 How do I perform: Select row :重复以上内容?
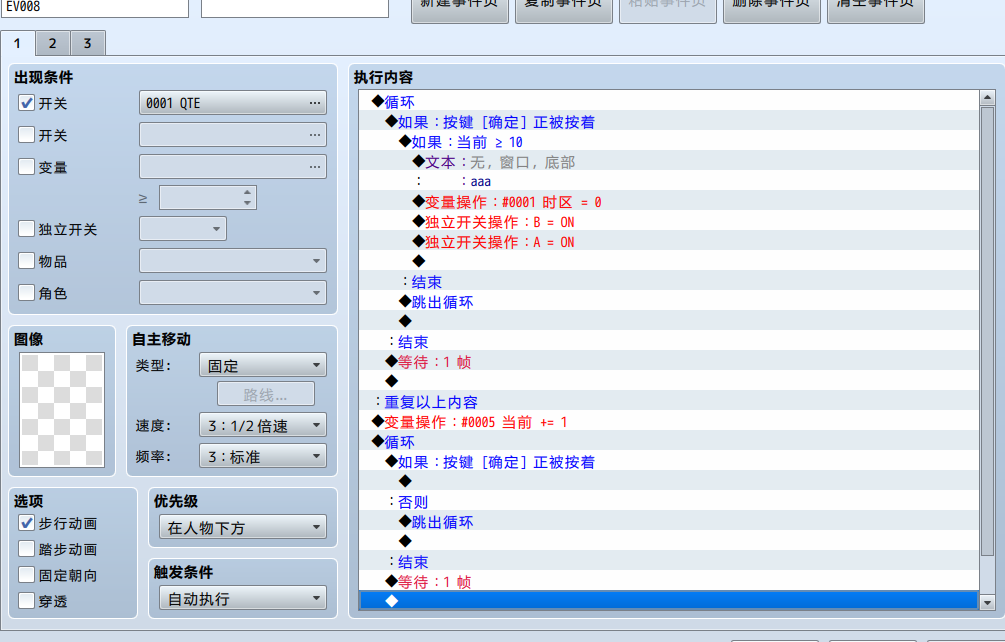pos(669,402)
